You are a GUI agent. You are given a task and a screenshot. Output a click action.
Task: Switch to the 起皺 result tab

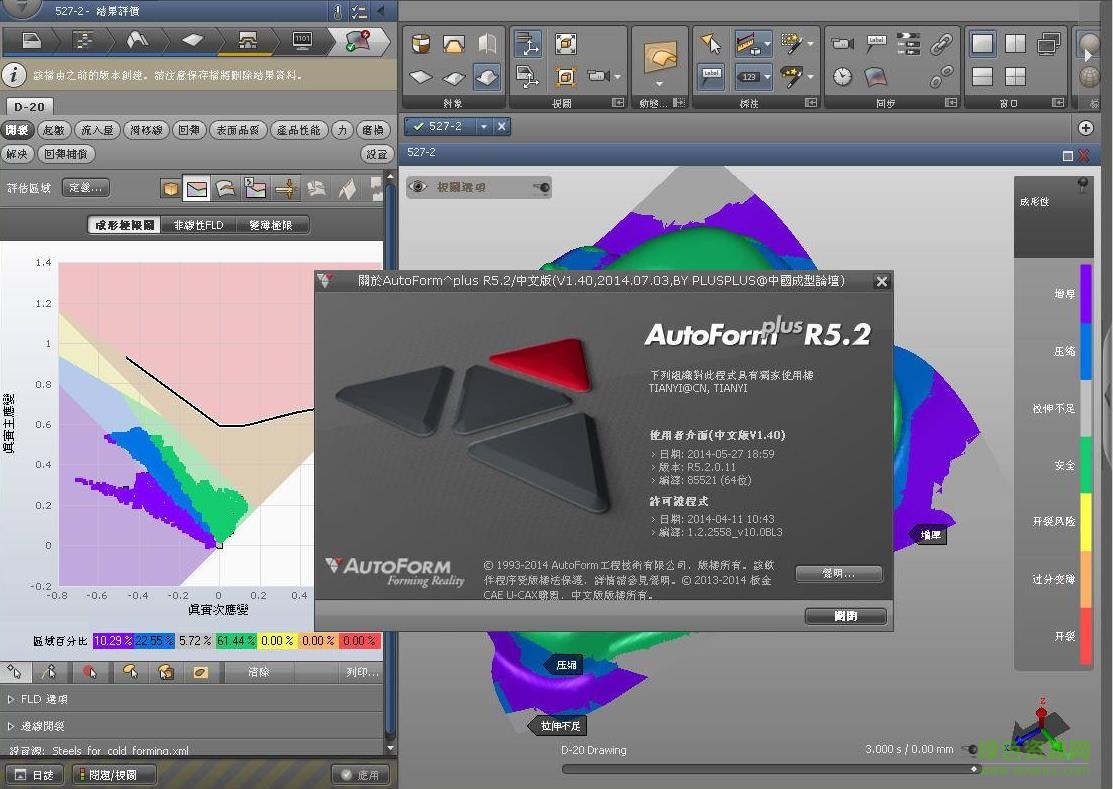pyautogui.click(x=53, y=130)
